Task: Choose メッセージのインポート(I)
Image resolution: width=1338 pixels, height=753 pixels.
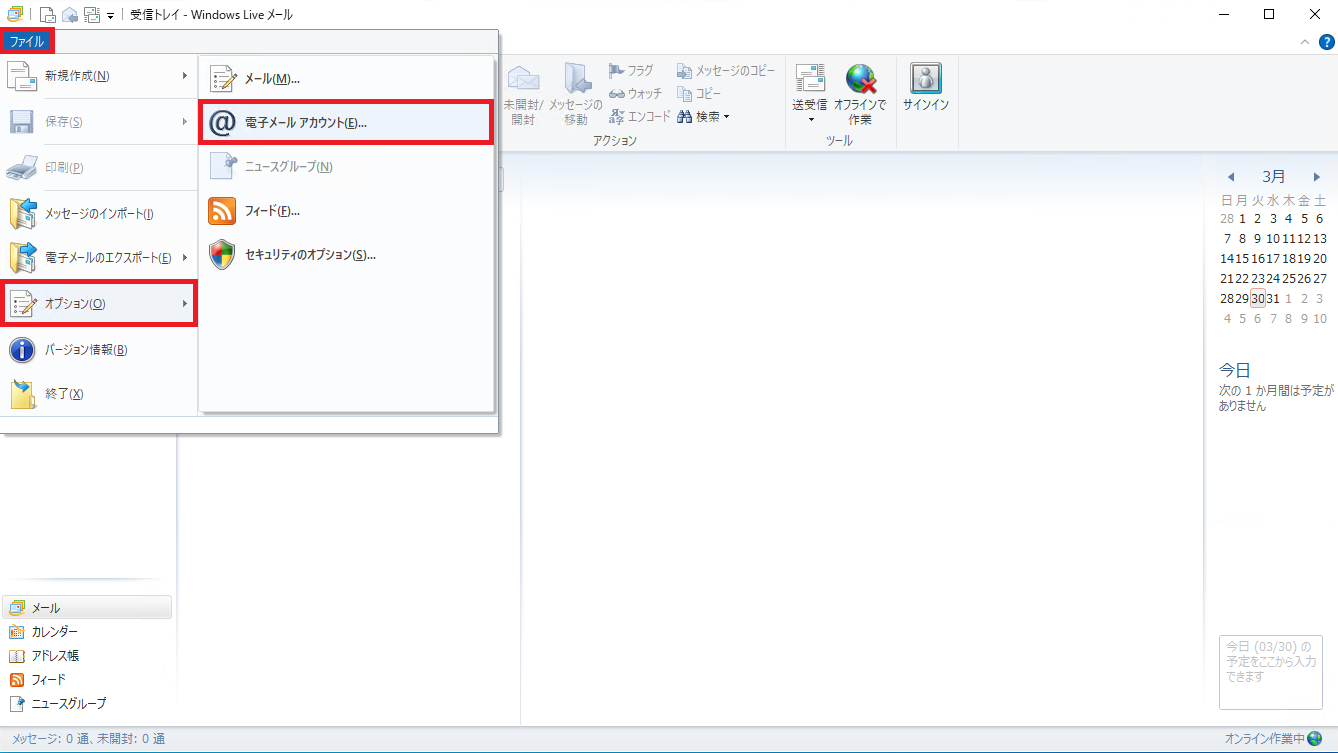Action: [x=98, y=214]
